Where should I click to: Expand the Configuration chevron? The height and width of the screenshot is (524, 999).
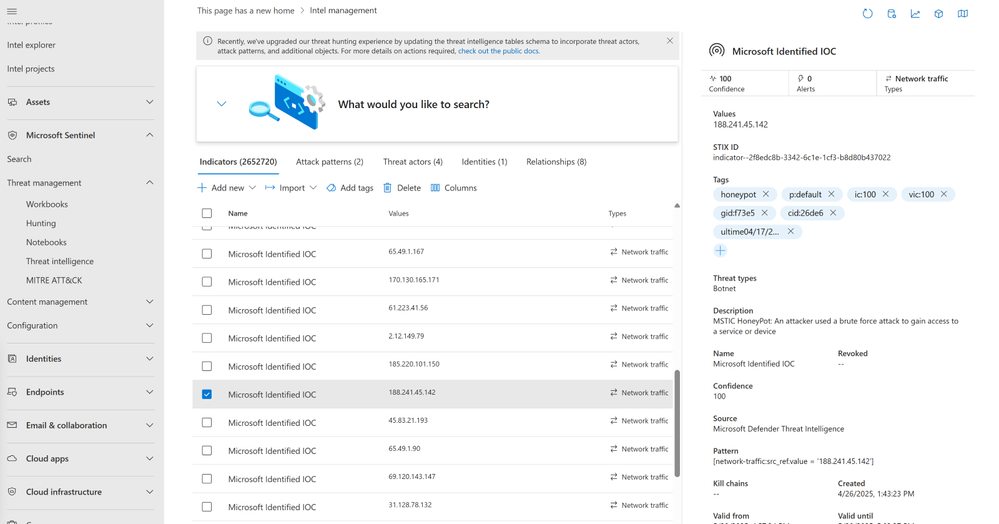149,325
